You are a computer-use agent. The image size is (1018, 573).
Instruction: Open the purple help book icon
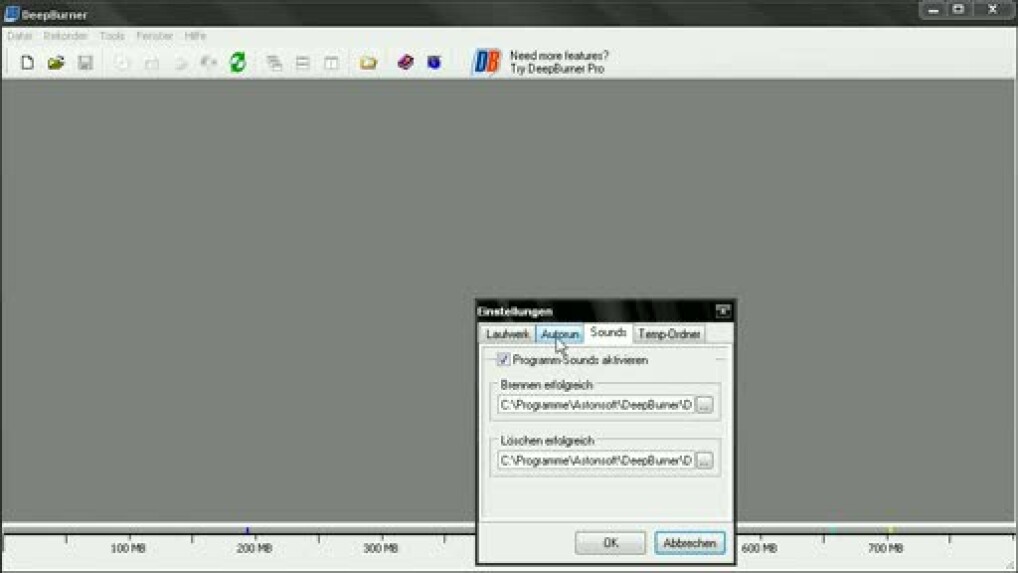(405, 63)
